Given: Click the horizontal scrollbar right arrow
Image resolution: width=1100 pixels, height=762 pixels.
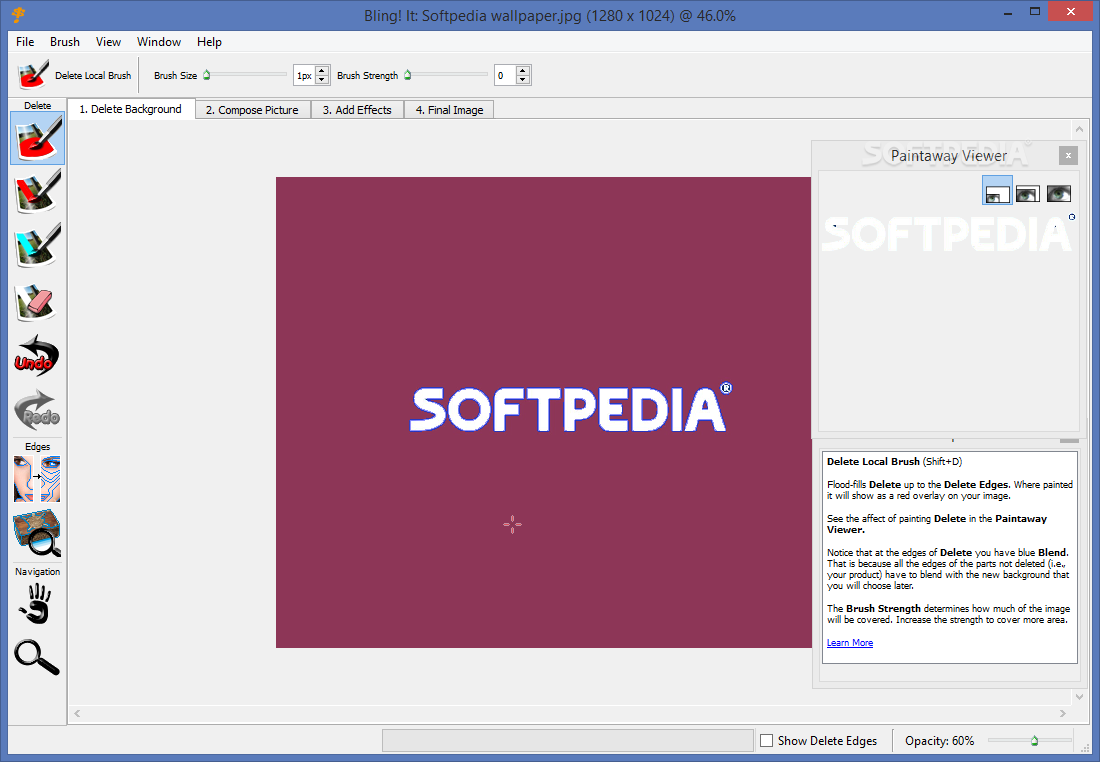Looking at the screenshot, I should 1063,714.
